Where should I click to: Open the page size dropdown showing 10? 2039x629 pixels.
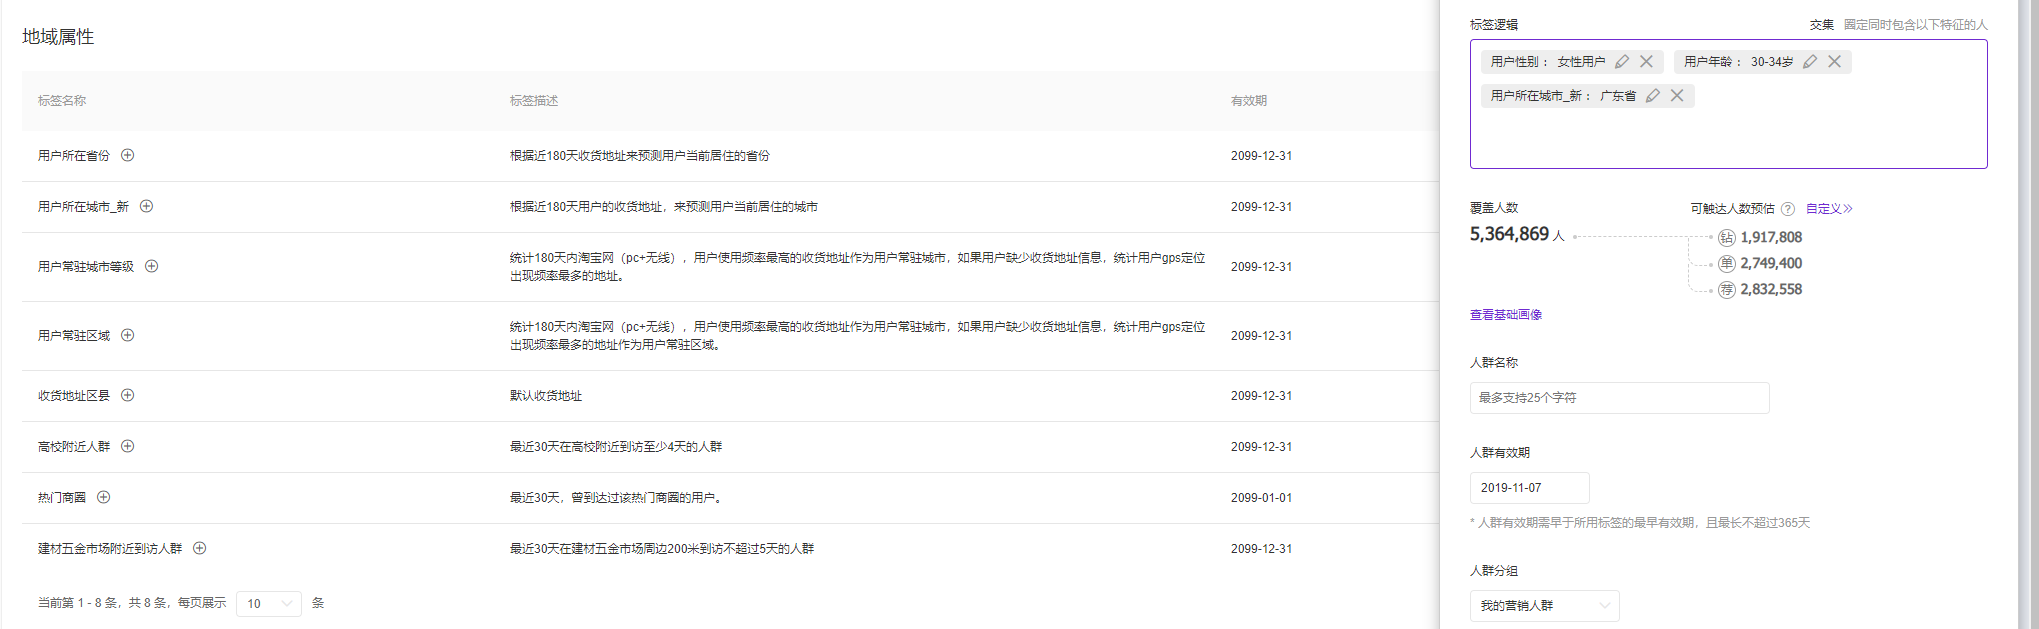[x=268, y=603]
